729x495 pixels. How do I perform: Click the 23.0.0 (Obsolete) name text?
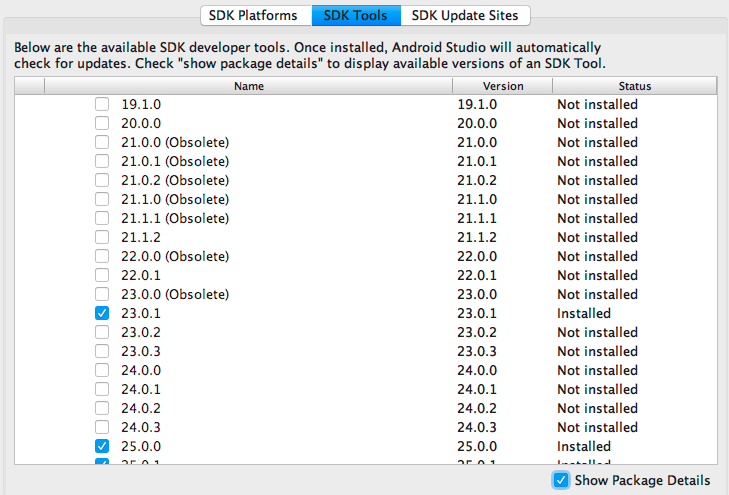(175, 295)
